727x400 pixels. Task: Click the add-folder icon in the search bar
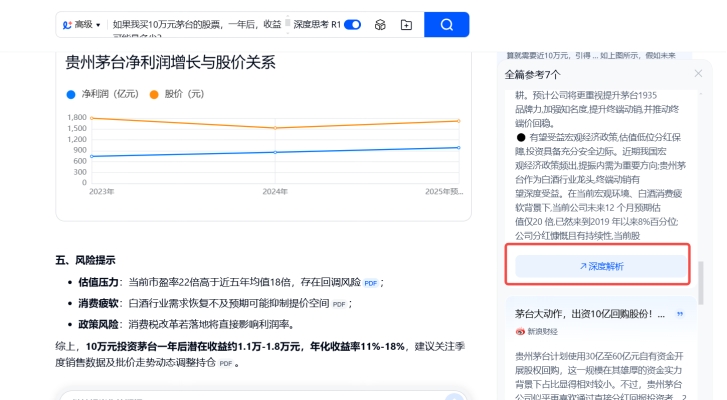pos(406,24)
